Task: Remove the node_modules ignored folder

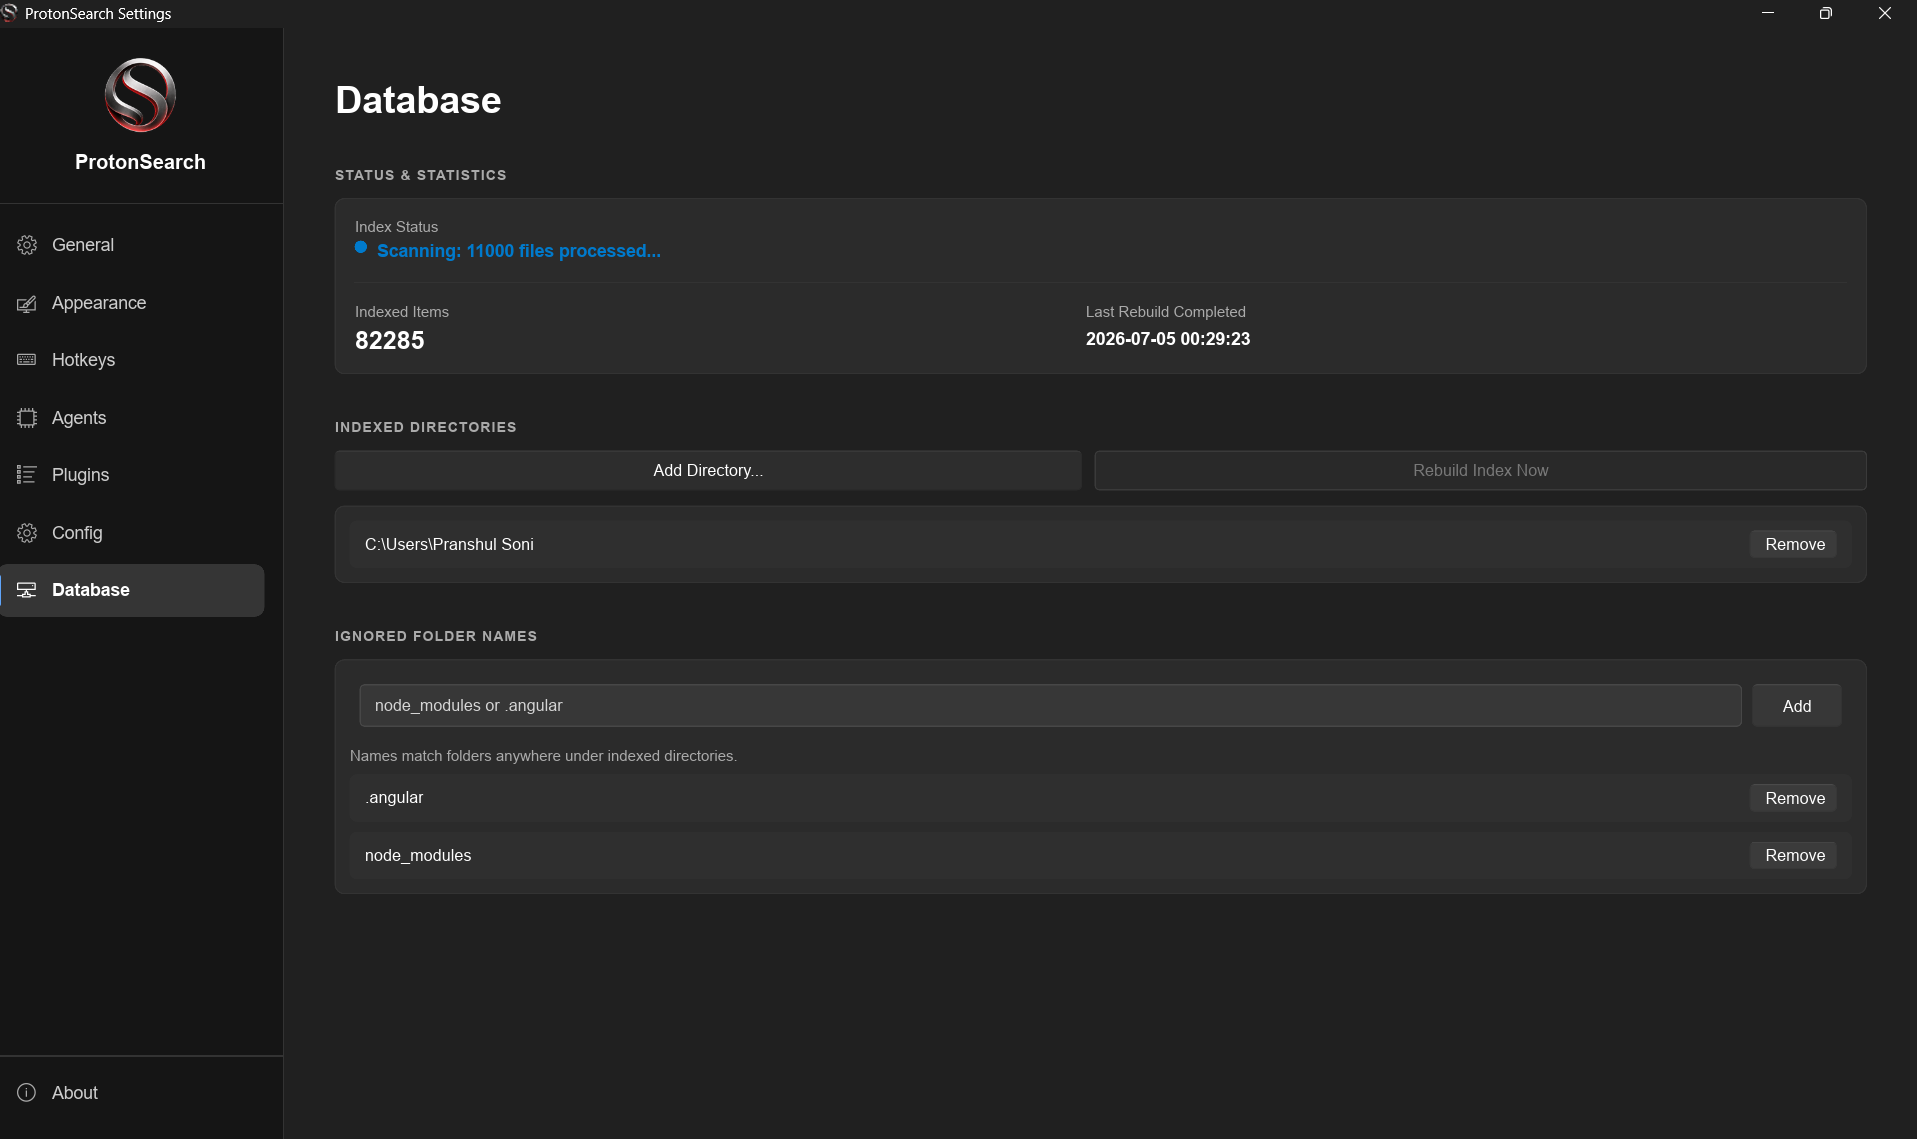Action: click(x=1794, y=855)
